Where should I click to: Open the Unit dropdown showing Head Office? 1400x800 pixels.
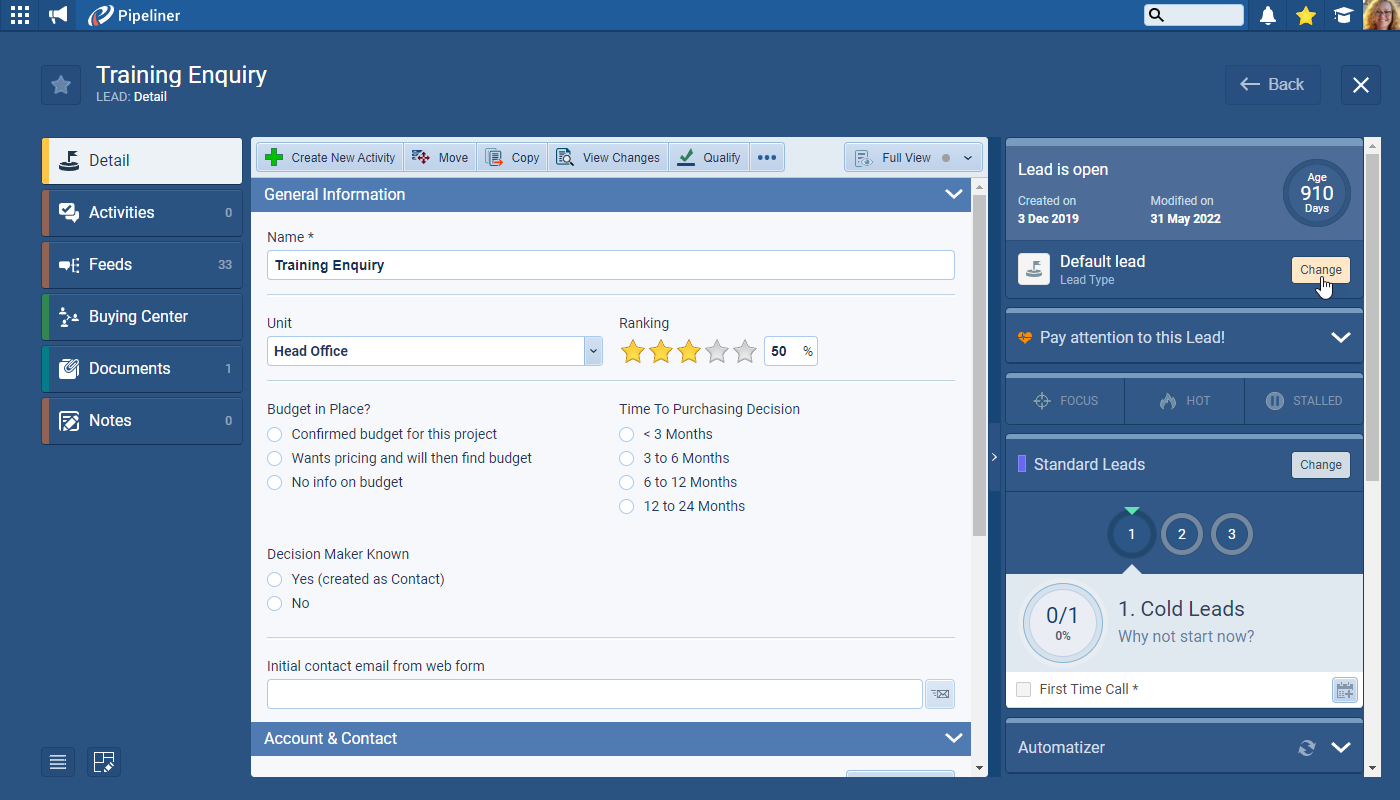pyautogui.click(x=593, y=351)
